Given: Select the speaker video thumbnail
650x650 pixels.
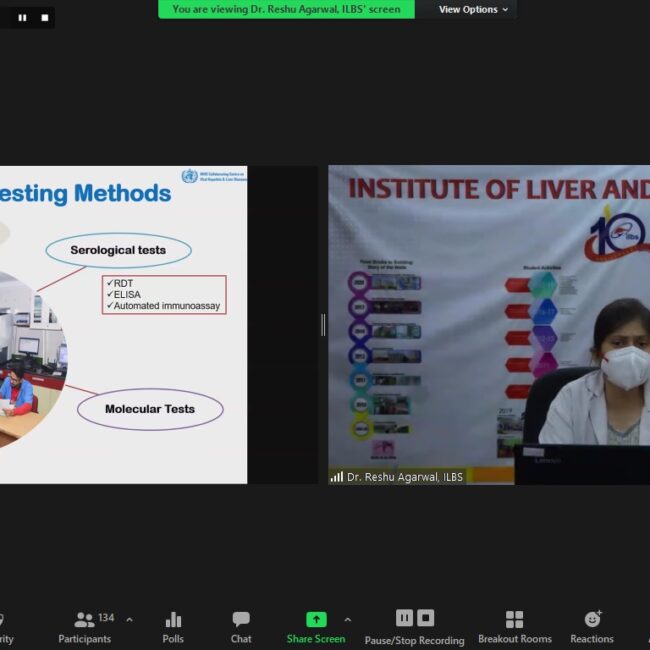Looking at the screenshot, I should (489, 324).
